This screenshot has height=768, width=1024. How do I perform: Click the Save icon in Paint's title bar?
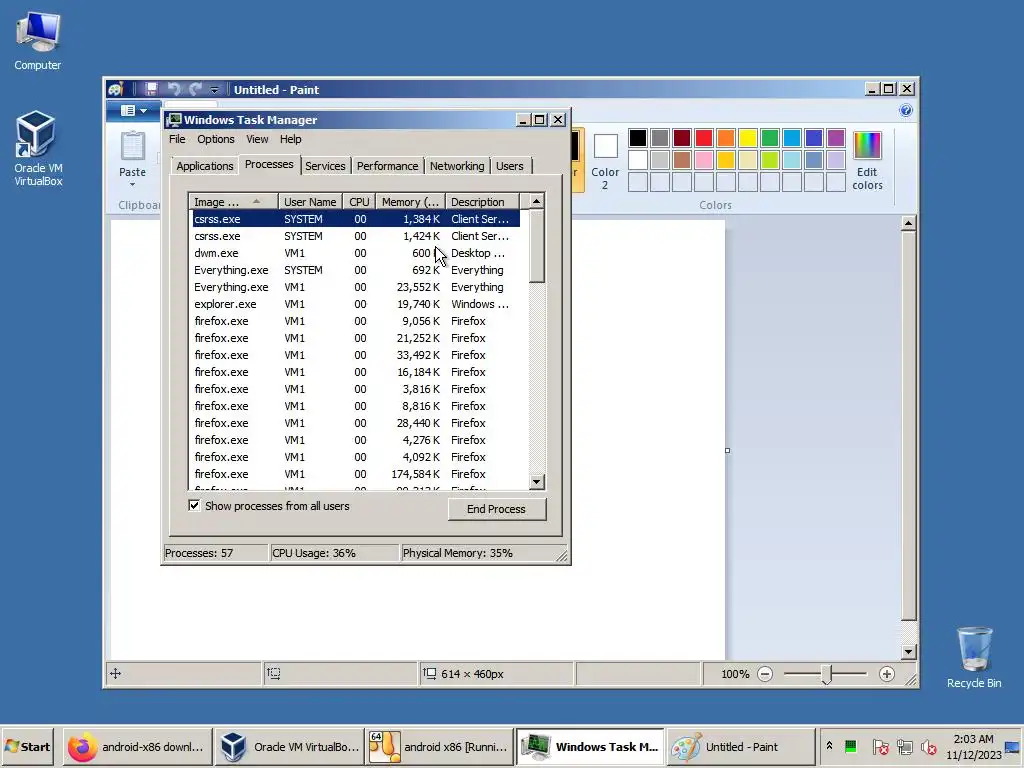tap(151, 89)
